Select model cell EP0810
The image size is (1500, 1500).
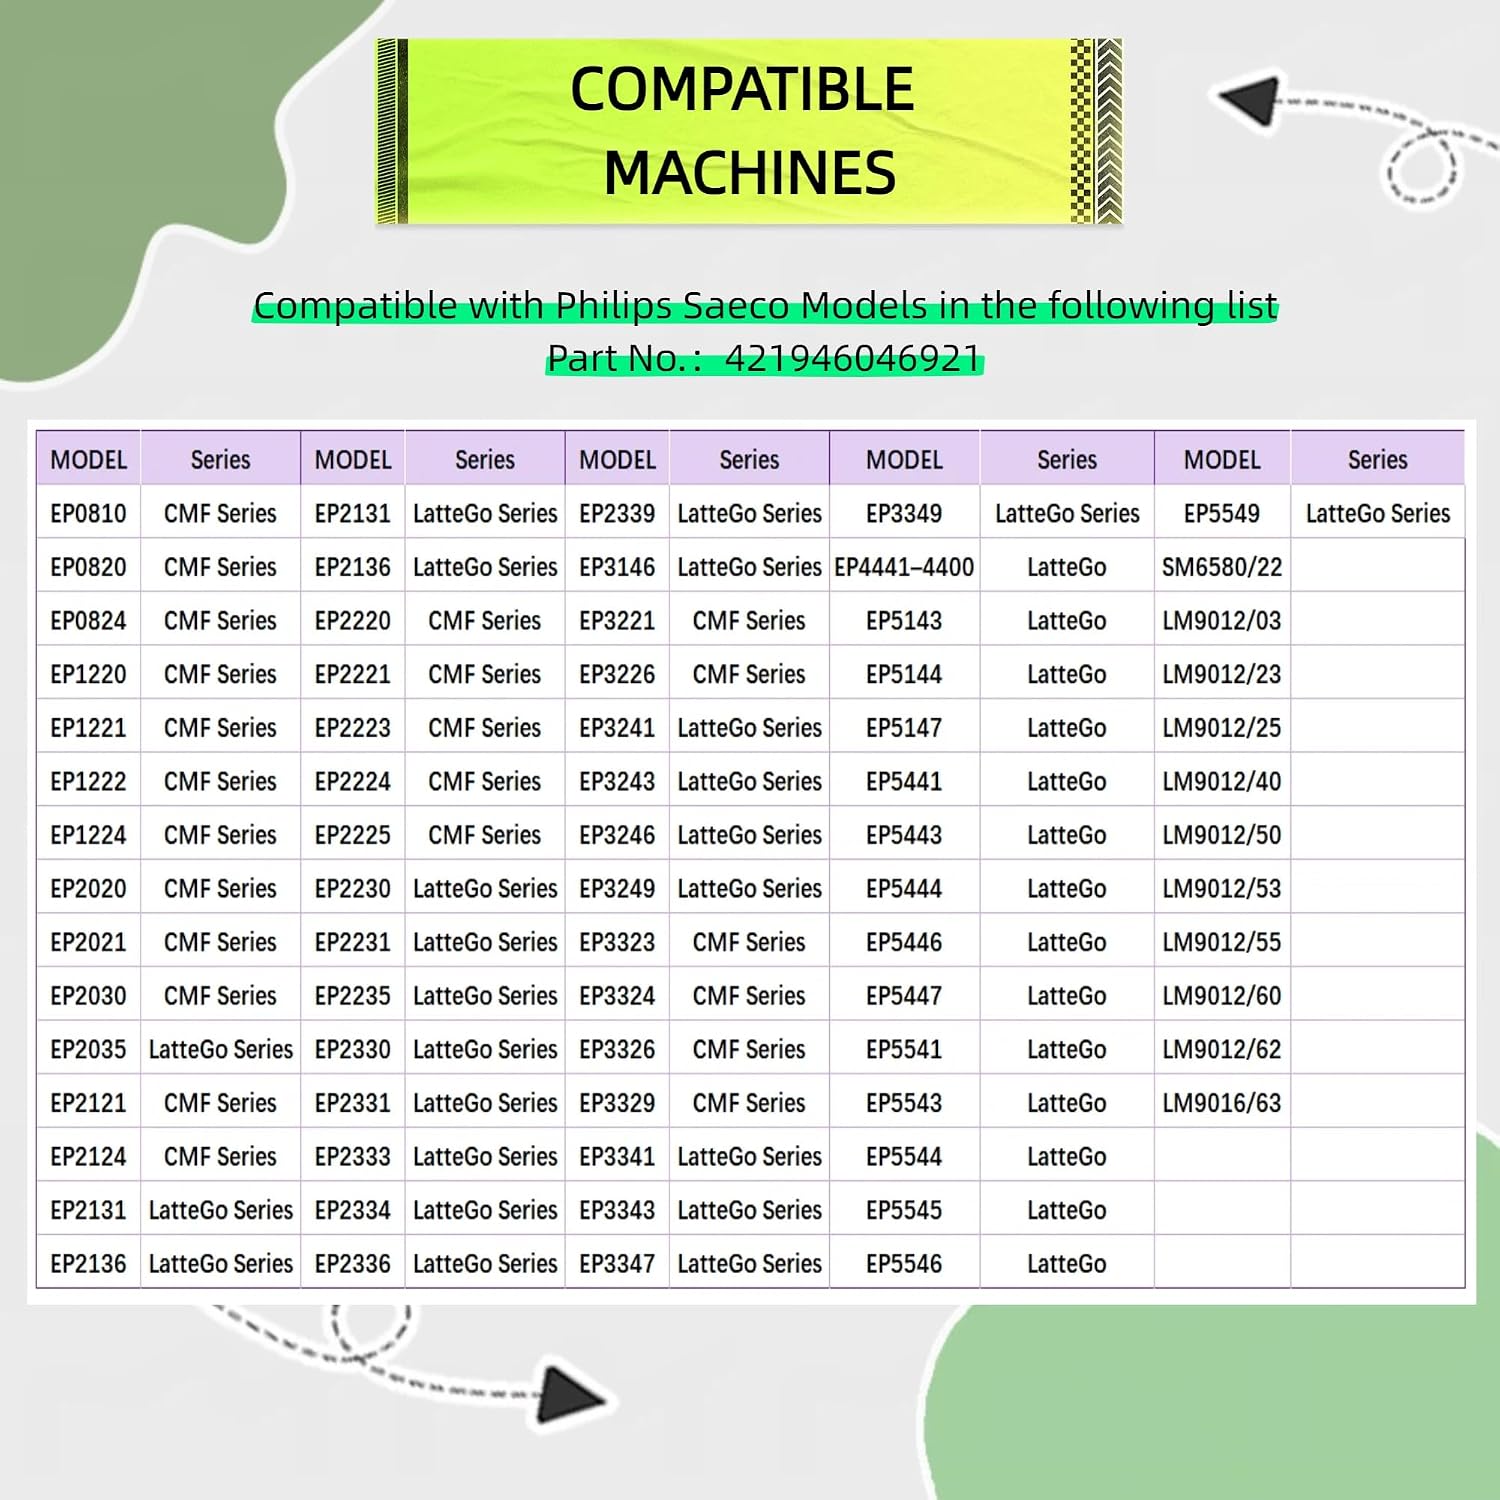(88, 513)
